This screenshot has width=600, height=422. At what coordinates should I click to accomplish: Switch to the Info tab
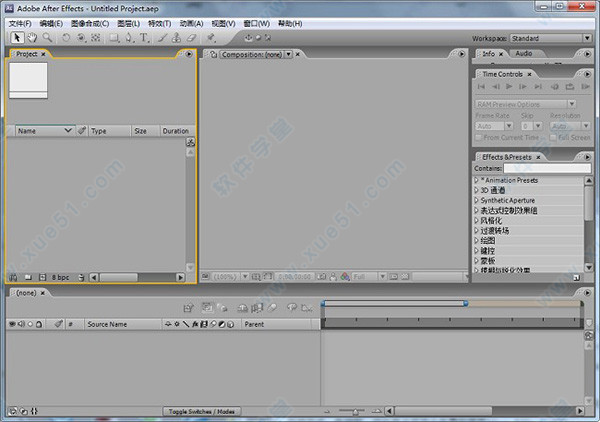488,54
